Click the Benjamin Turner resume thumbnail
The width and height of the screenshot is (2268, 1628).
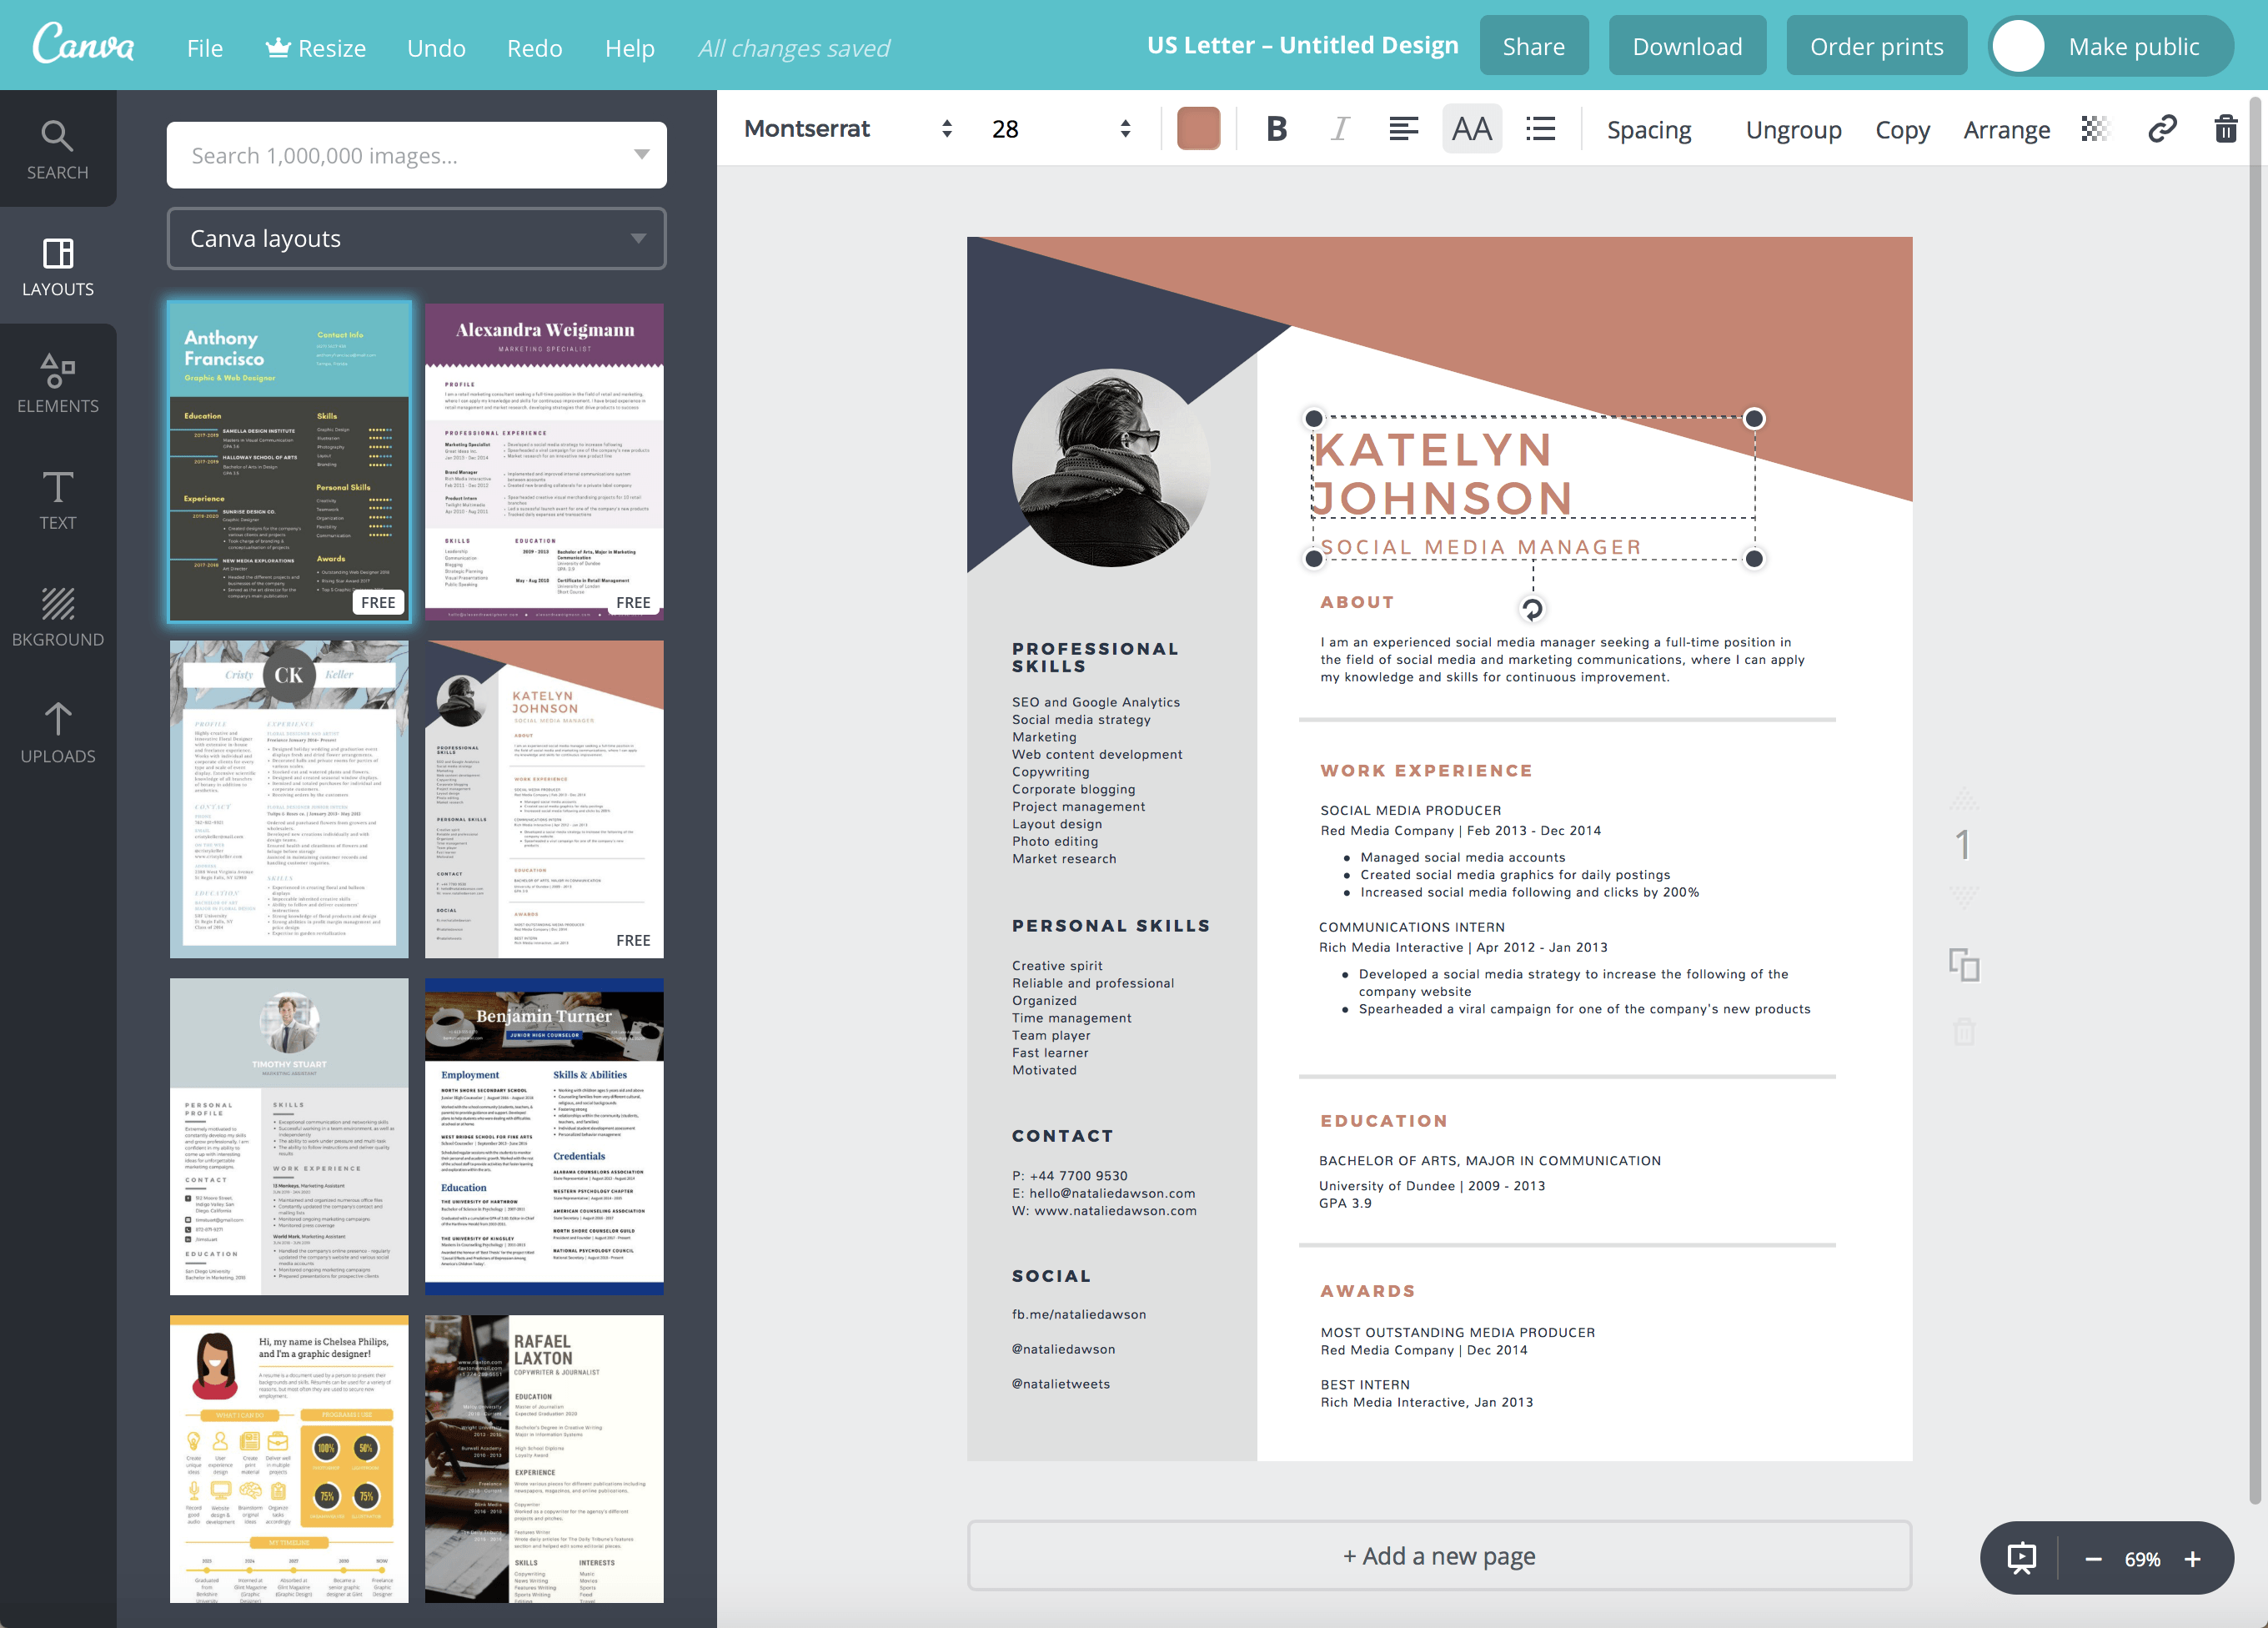tap(542, 1134)
